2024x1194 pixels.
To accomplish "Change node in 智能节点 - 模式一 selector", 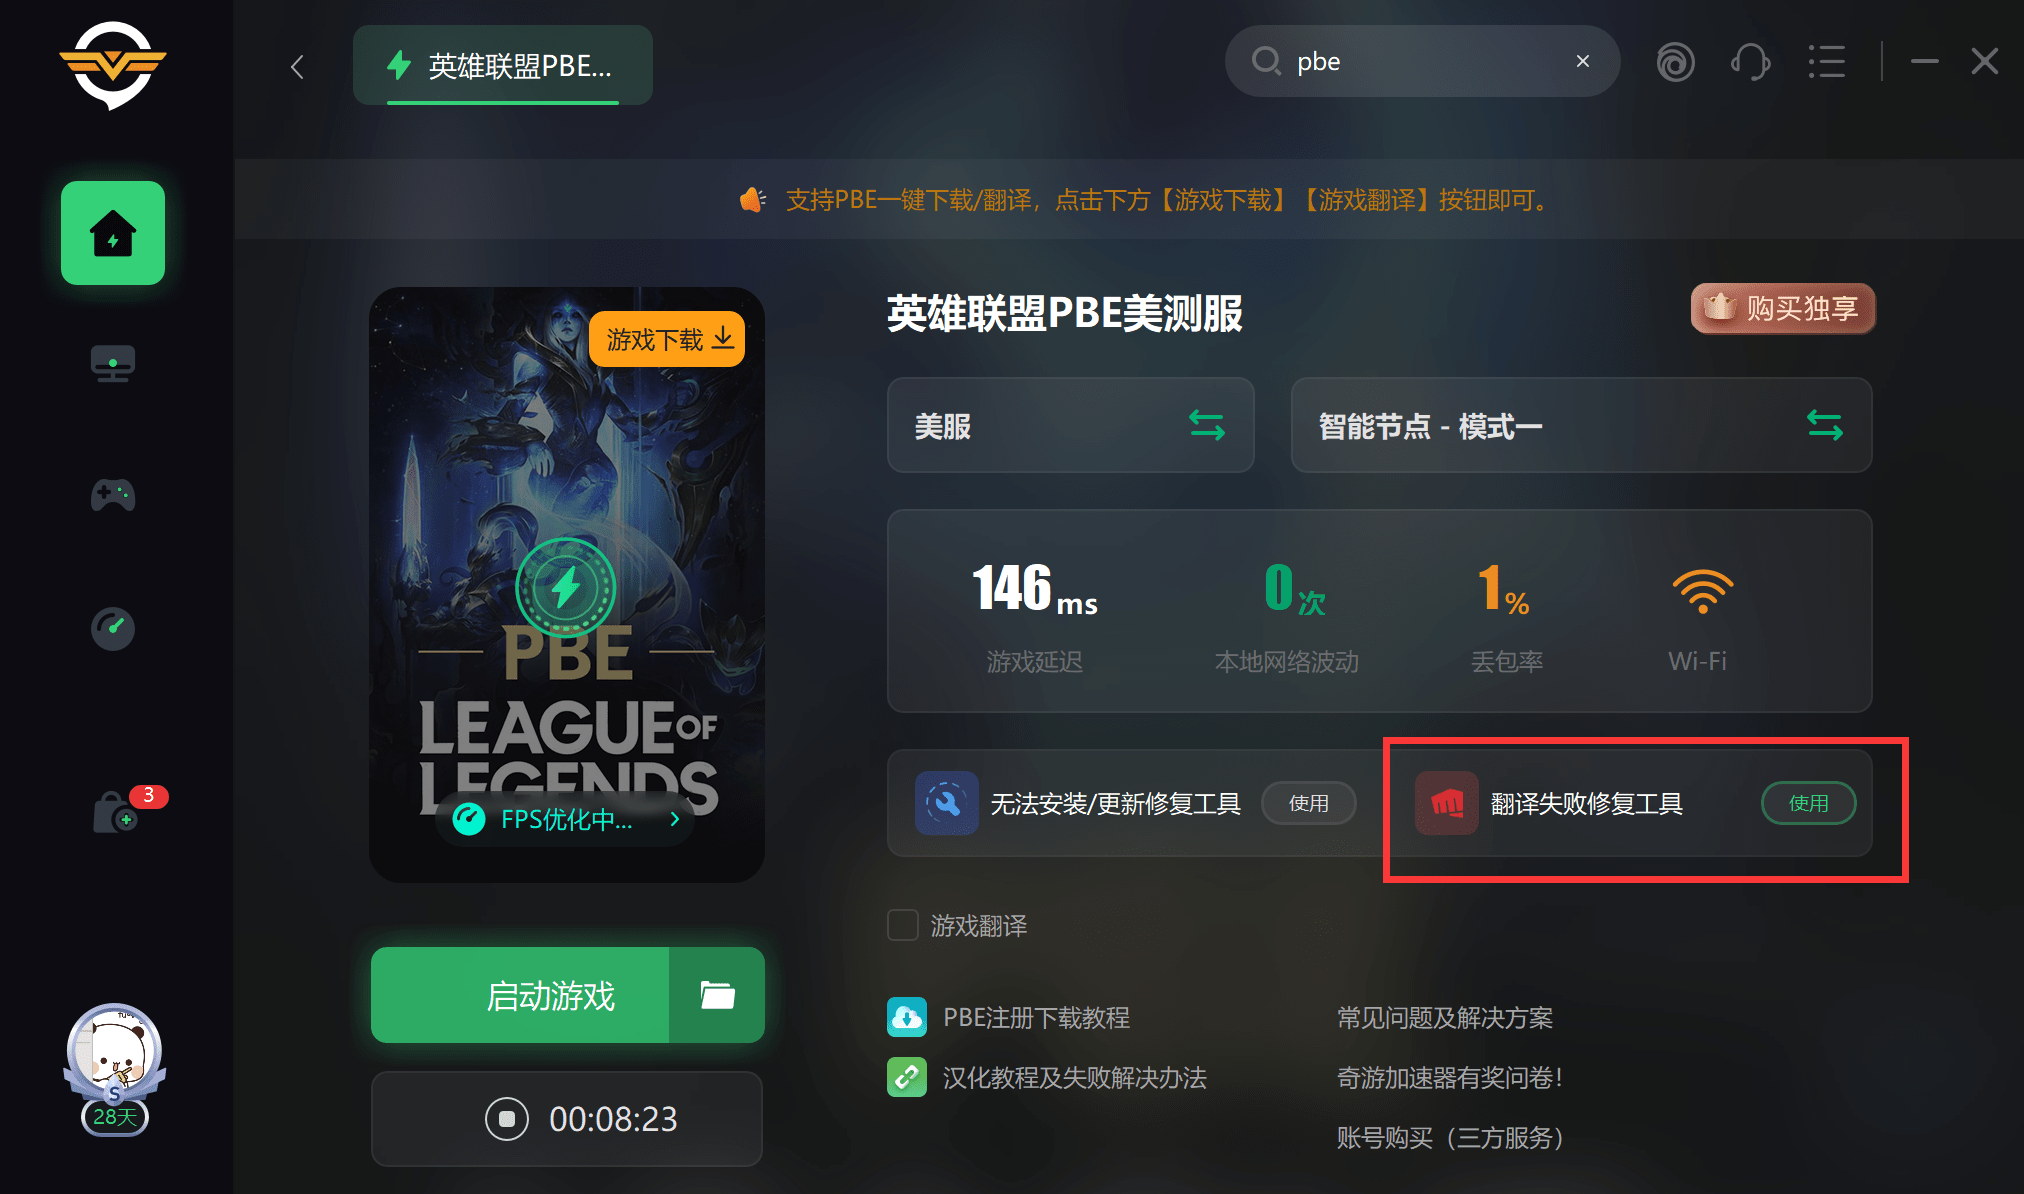I will (1581, 426).
